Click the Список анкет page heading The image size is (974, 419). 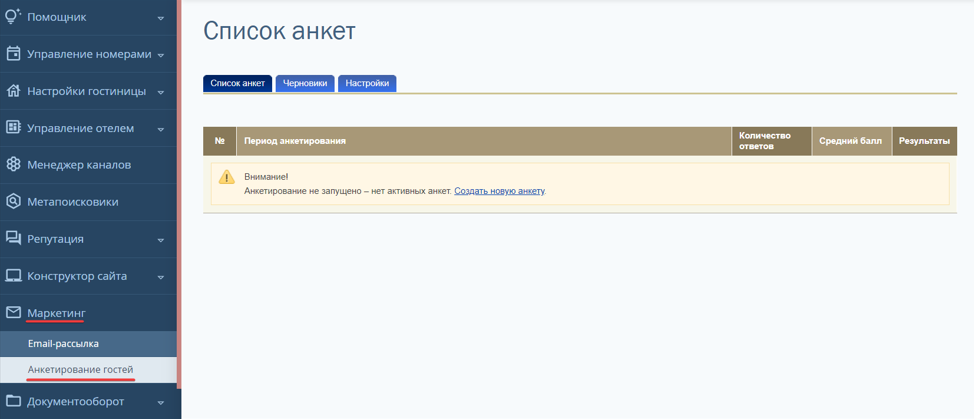280,31
